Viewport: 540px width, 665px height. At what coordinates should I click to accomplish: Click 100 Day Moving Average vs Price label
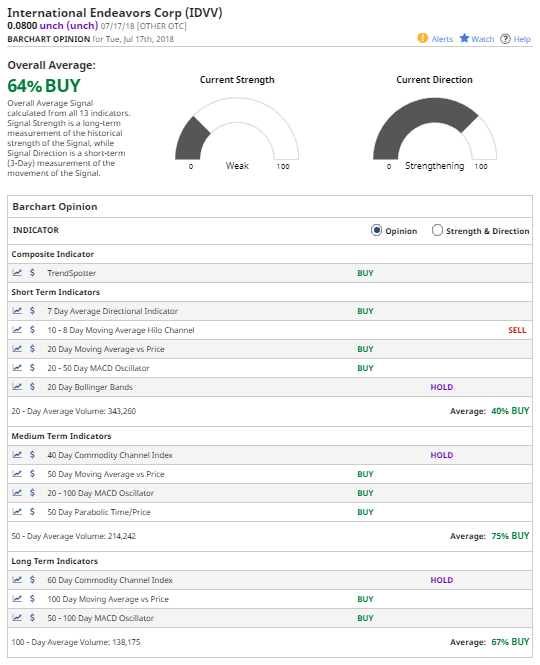(108, 599)
